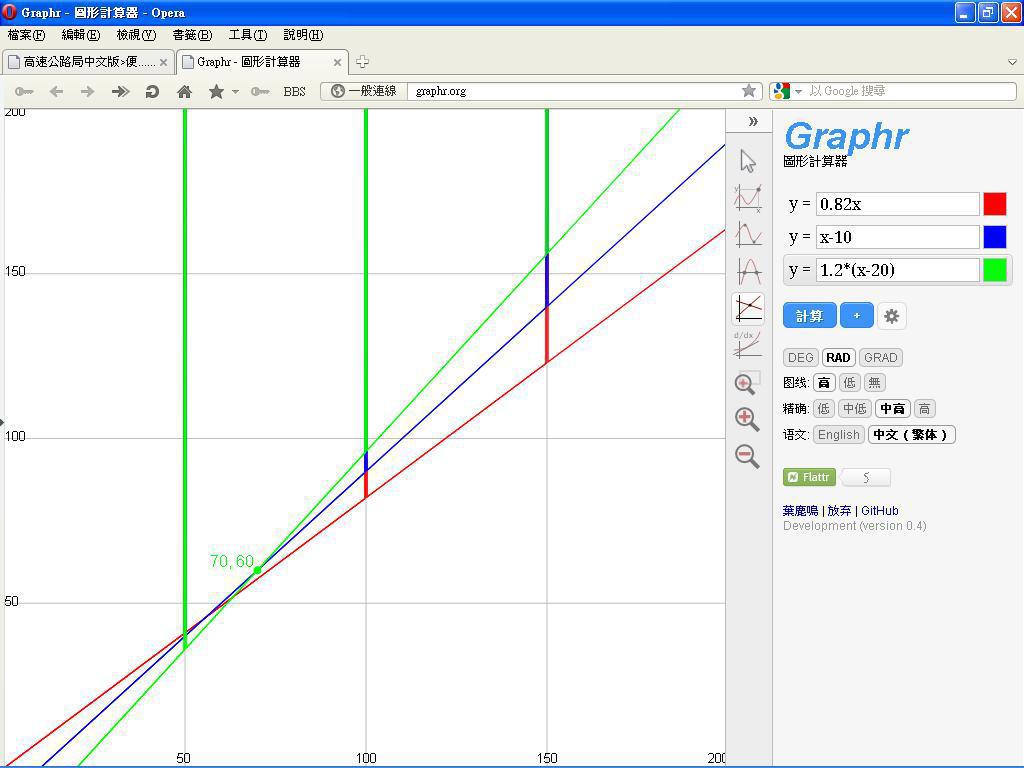Image resolution: width=1024 pixels, height=768 pixels.
Task: Switch angle mode to GRAD
Action: [880, 358]
